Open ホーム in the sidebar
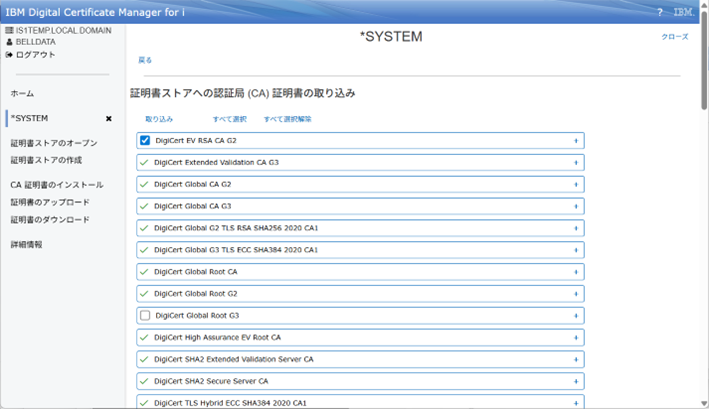The height and width of the screenshot is (409, 709). point(22,93)
